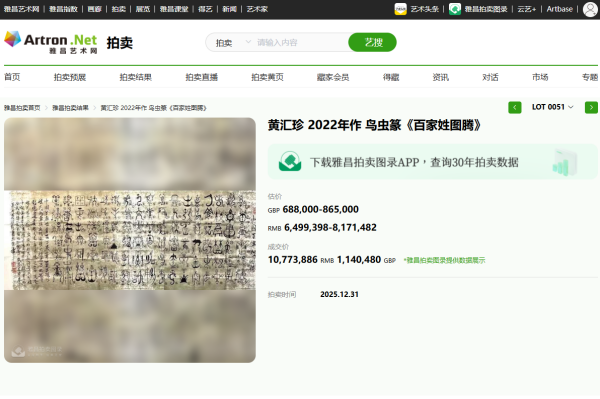Click hammer price 10,773,886 RMB
The image size is (600, 399).
click(x=301, y=260)
